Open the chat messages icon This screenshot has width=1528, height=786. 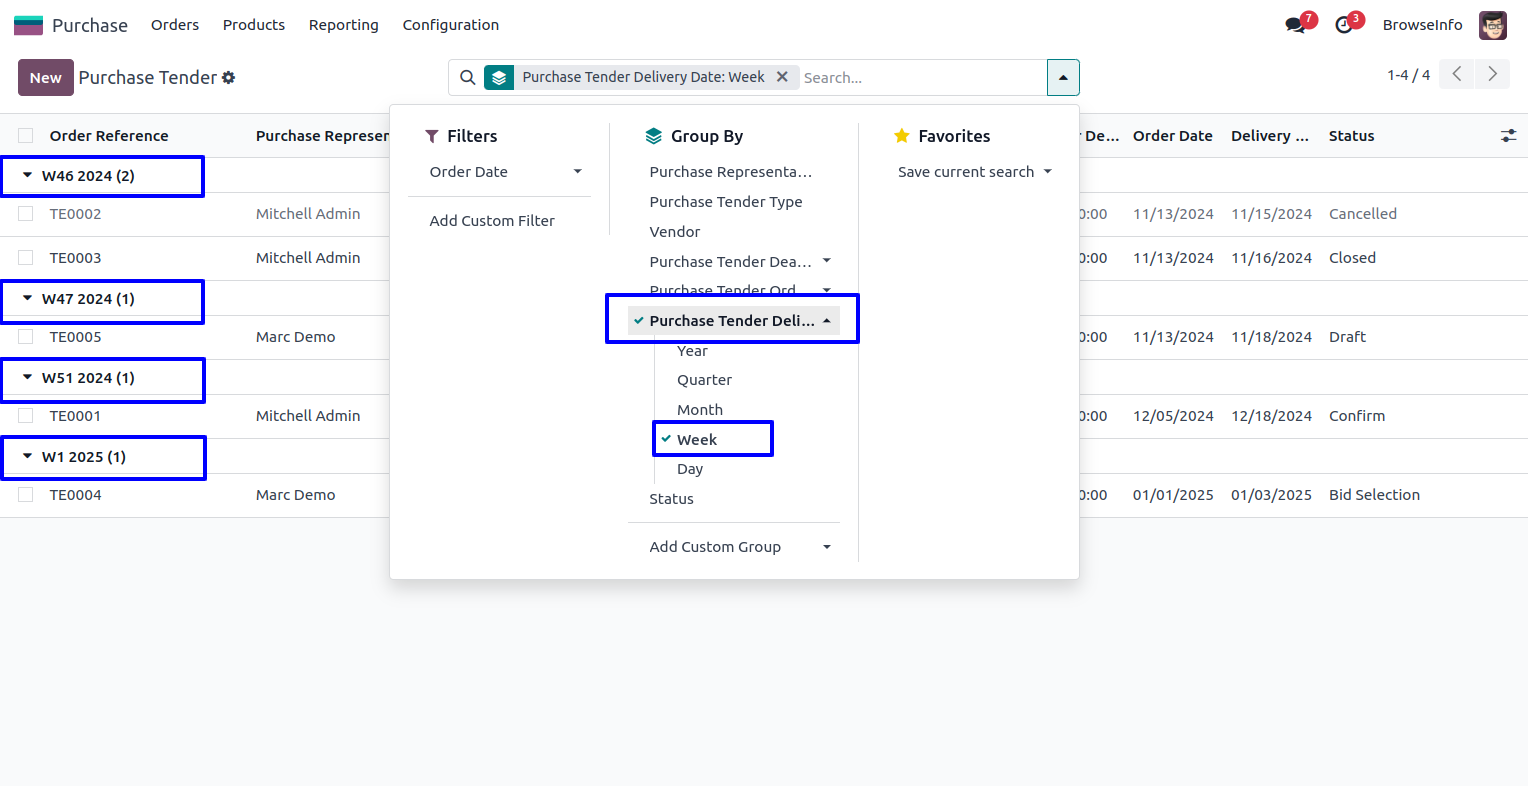point(1296,25)
